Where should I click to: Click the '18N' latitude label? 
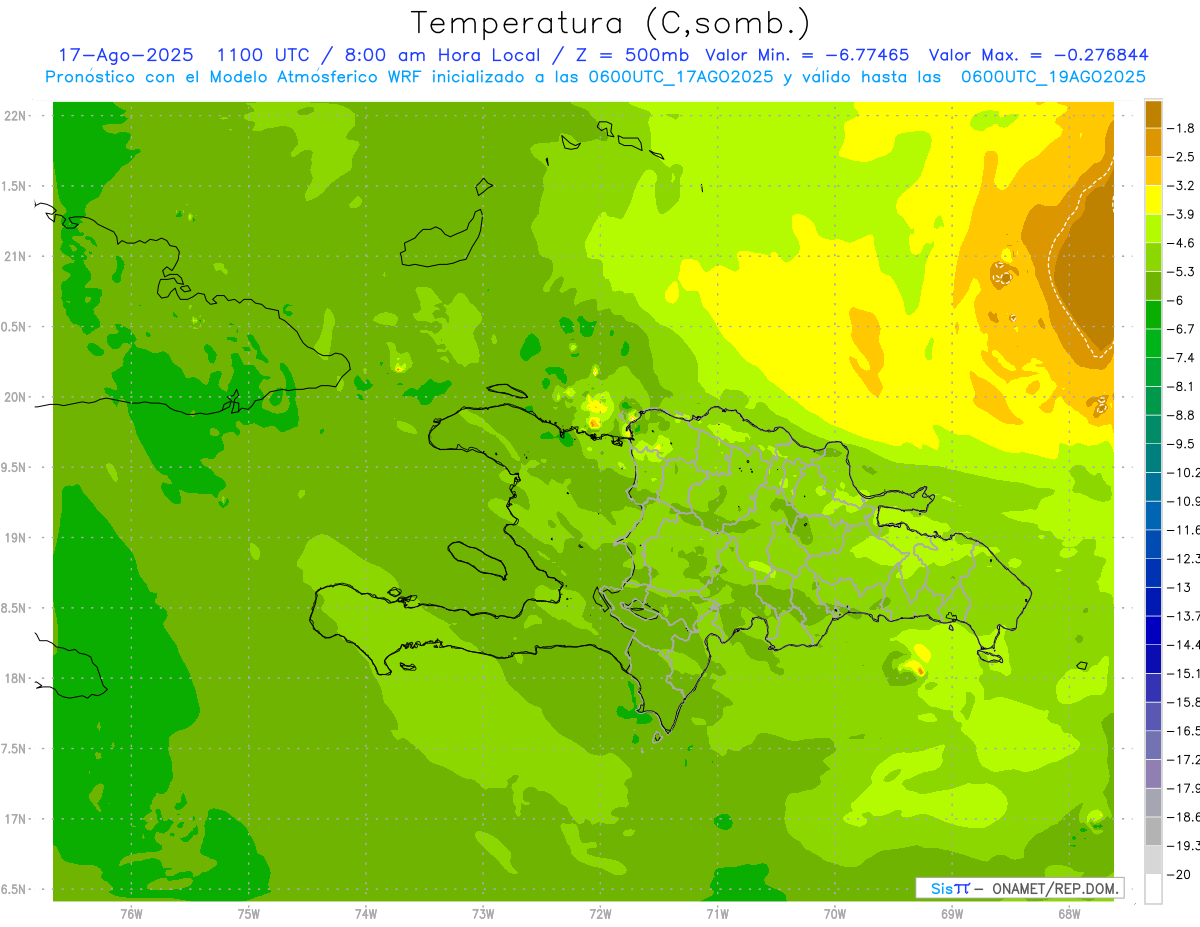coord(16,678)
